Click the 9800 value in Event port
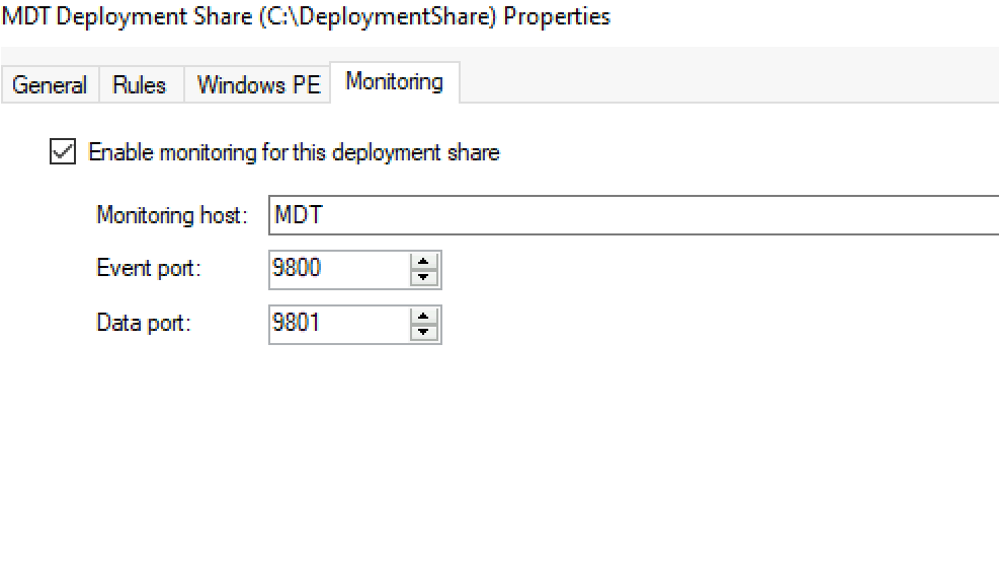The image size is (1000, 588). click(x=298, y=270)
